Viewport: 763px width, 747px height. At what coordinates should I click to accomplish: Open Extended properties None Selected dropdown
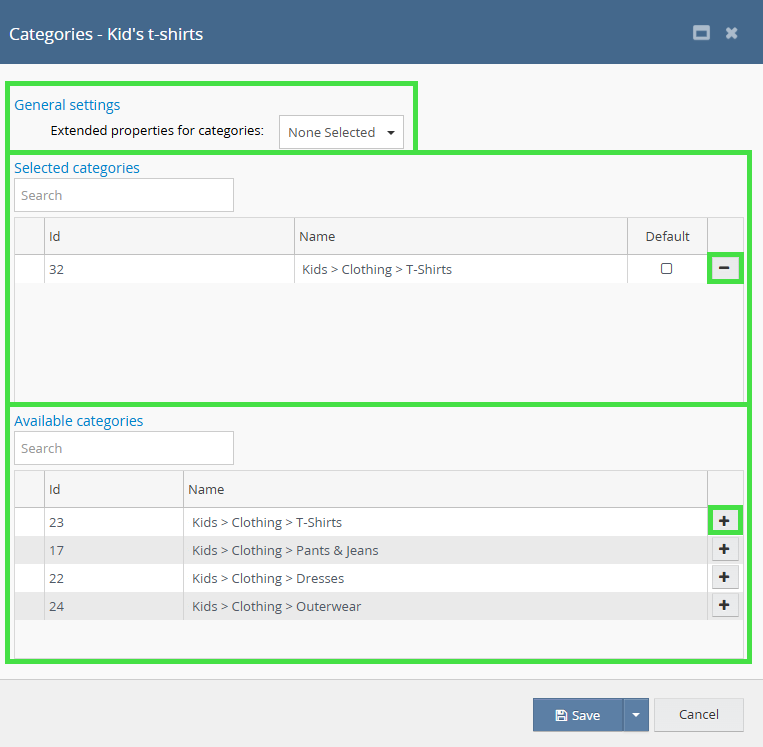341,132
